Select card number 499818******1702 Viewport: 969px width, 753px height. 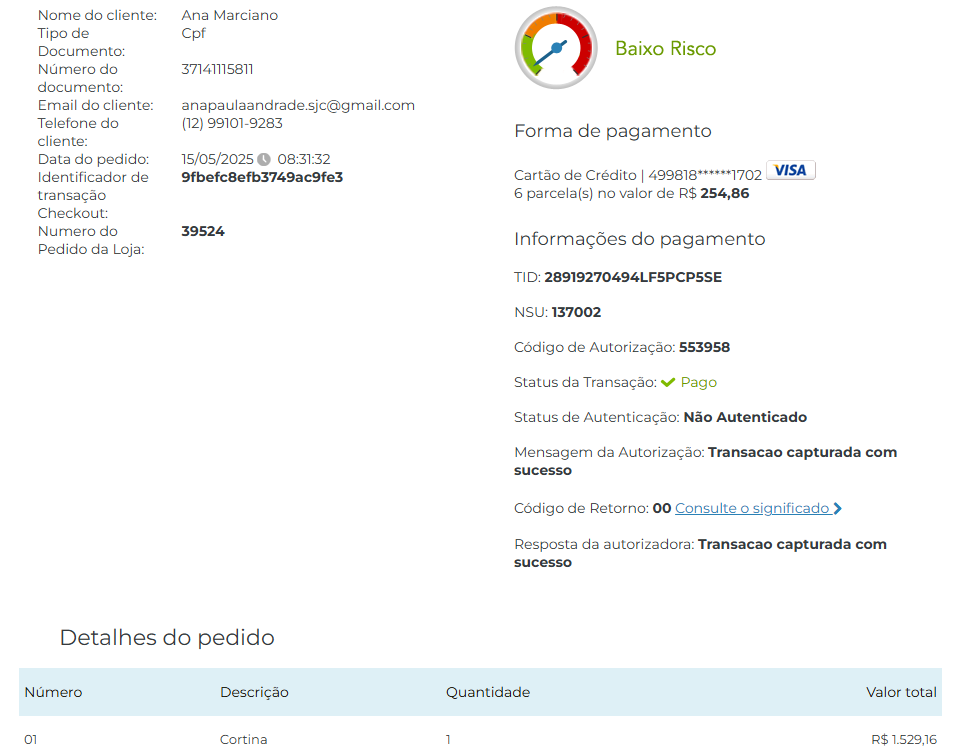click(705, 176)
